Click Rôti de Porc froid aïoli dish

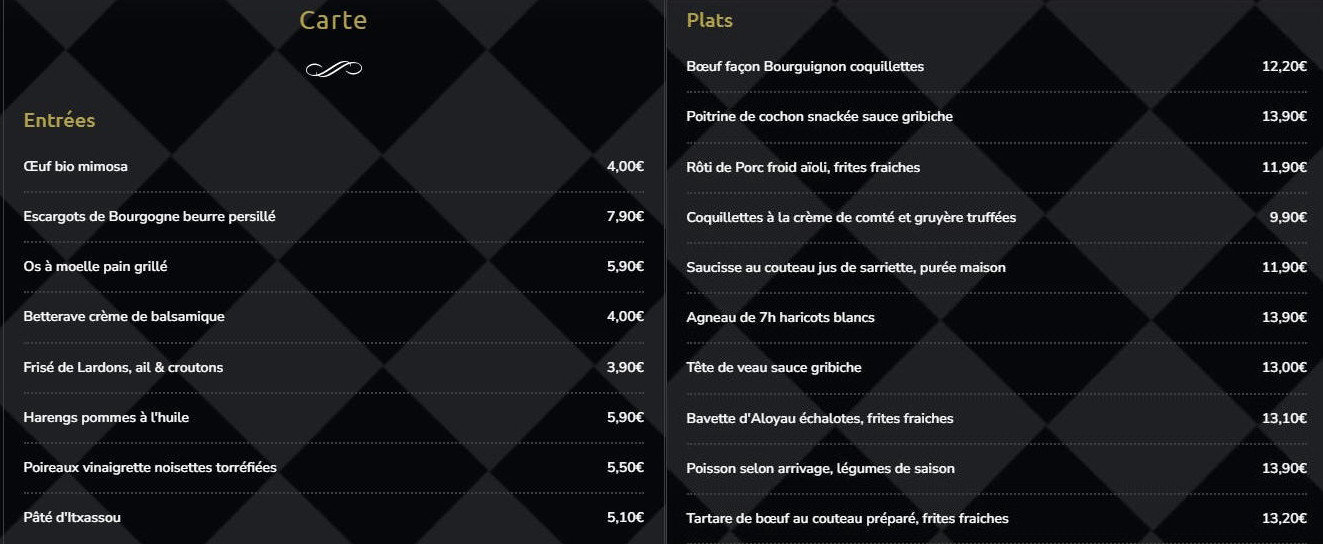[803, 167]
